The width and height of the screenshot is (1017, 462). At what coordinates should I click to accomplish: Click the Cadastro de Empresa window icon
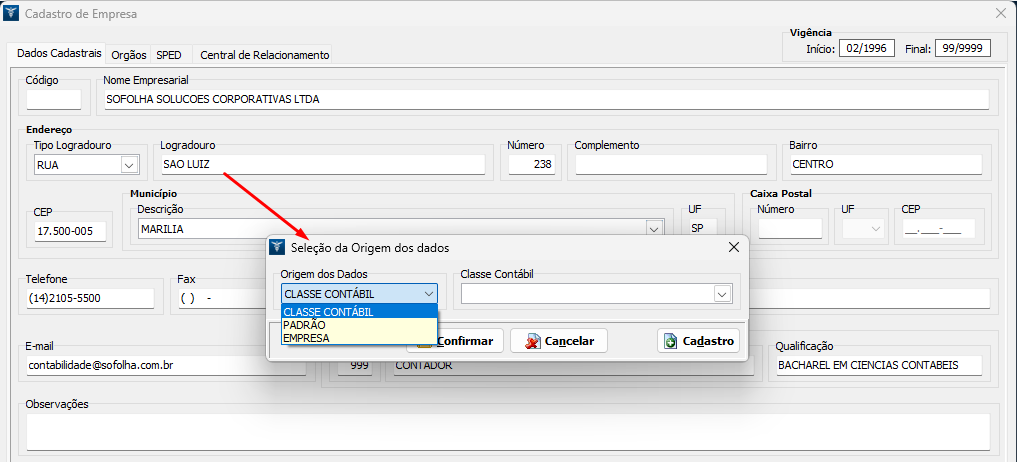12,14
